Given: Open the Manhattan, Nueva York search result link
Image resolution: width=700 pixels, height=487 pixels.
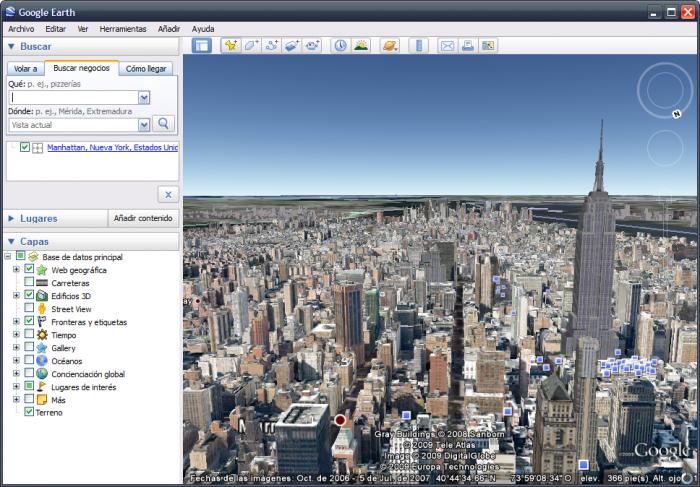Looking at the screenshot, I should [112, 147].
